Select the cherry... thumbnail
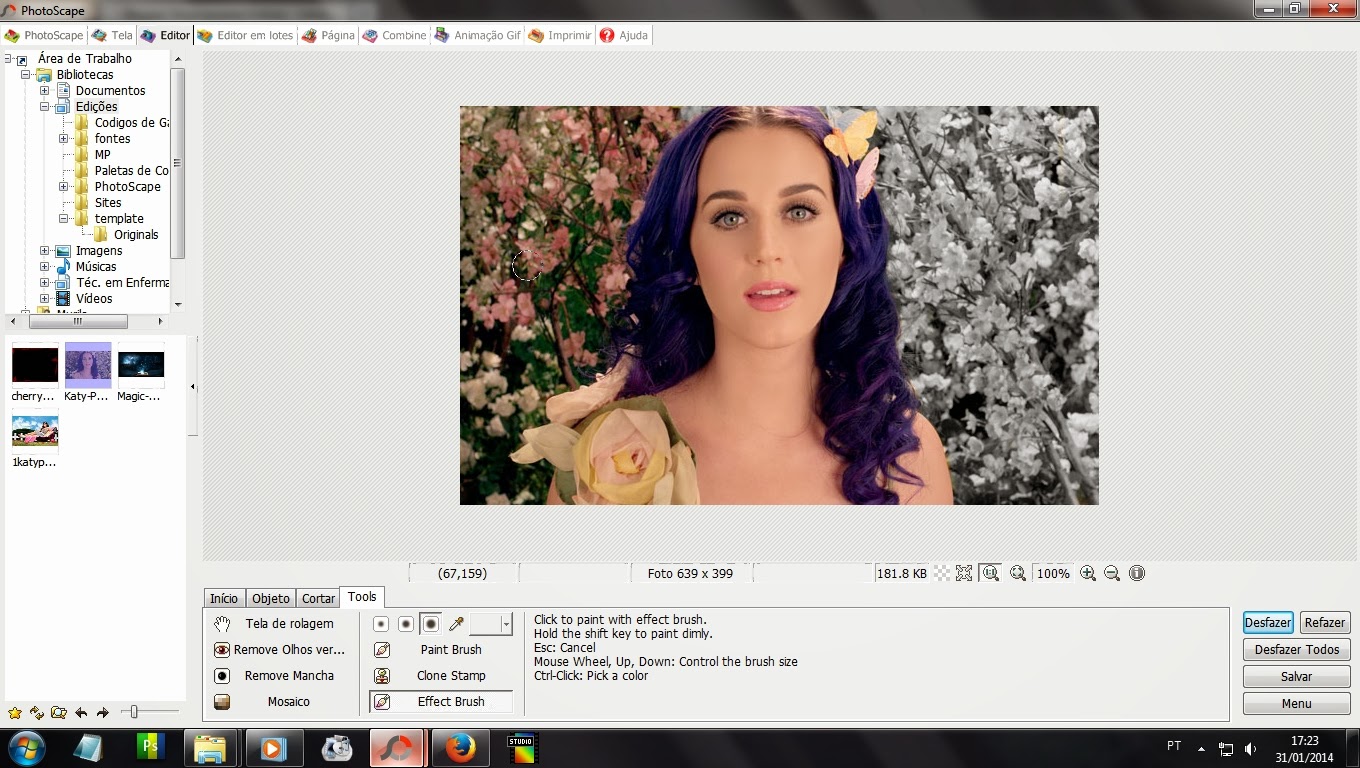This screenshot has height=768, width=1360. (x=34, y=372)
